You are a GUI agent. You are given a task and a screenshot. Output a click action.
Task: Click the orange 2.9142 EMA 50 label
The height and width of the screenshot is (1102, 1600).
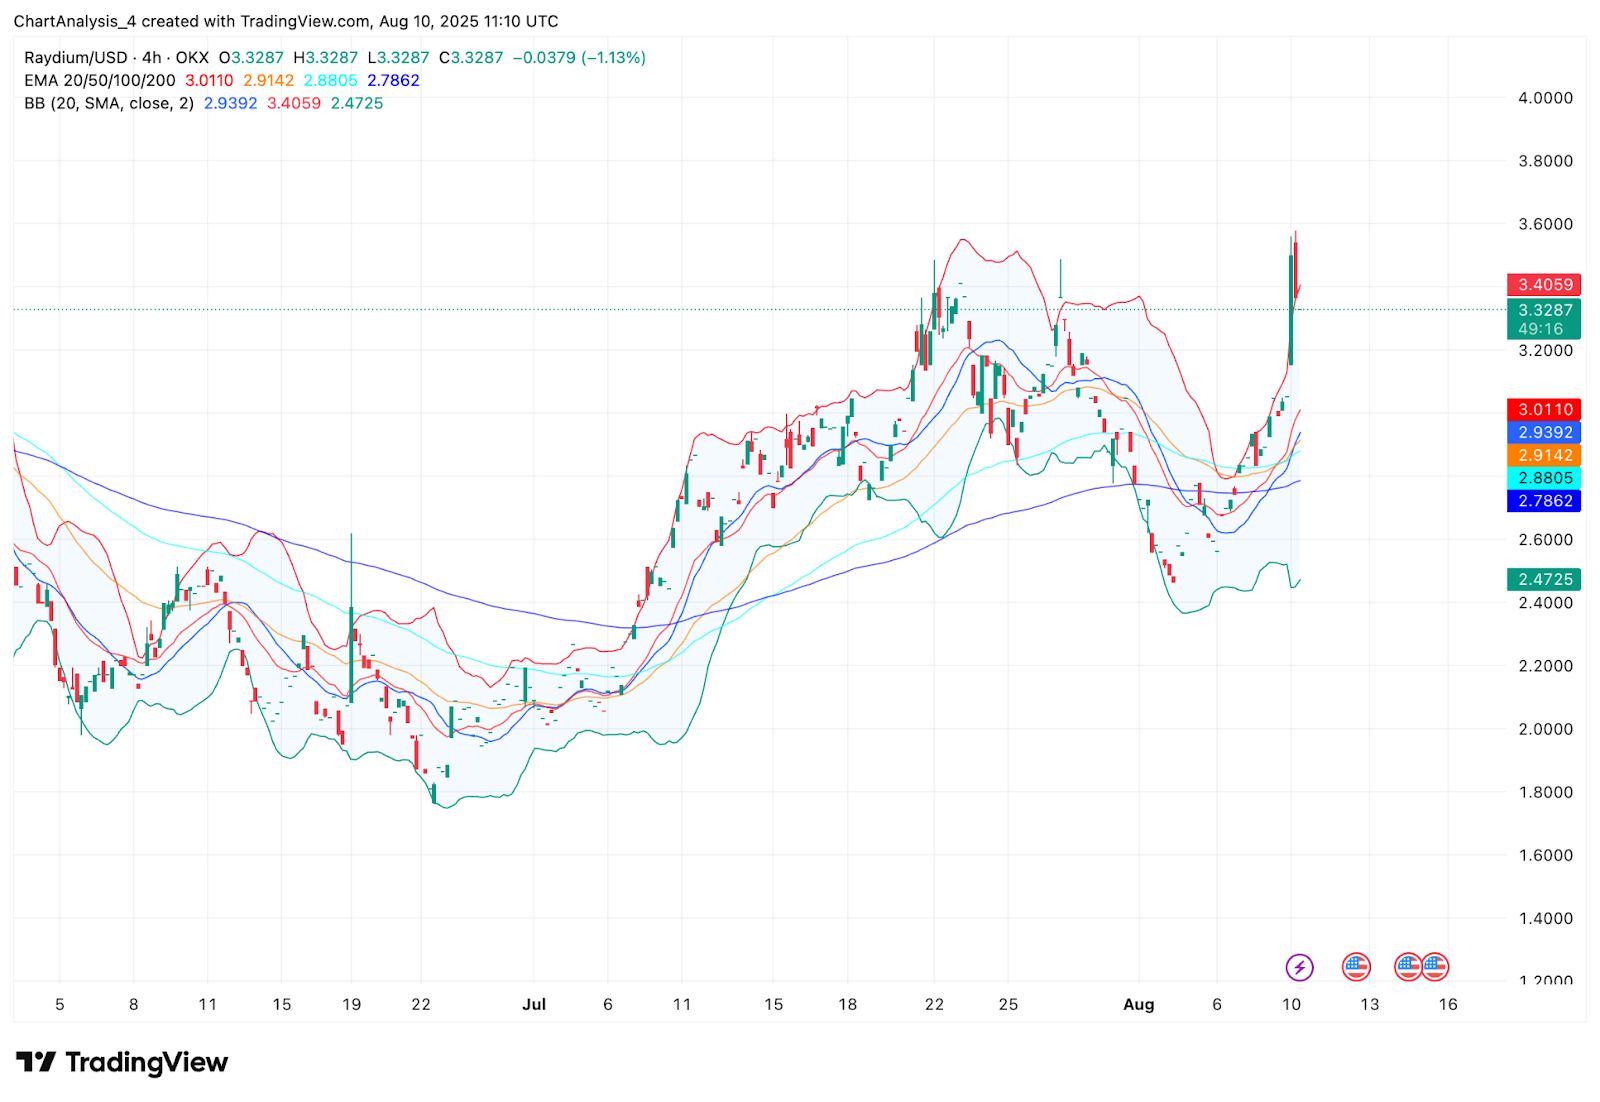[x=1544, y=455]
